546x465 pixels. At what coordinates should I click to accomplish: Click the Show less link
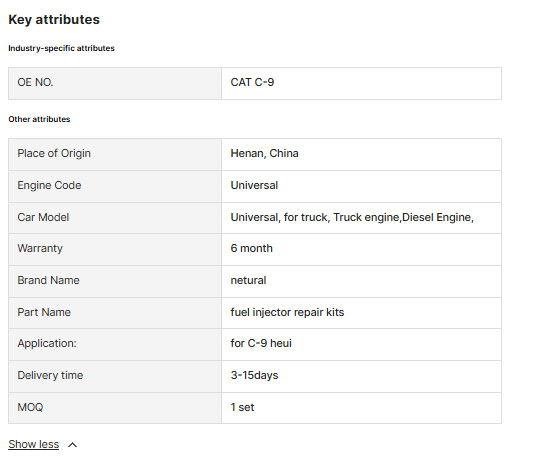point(33,444)
